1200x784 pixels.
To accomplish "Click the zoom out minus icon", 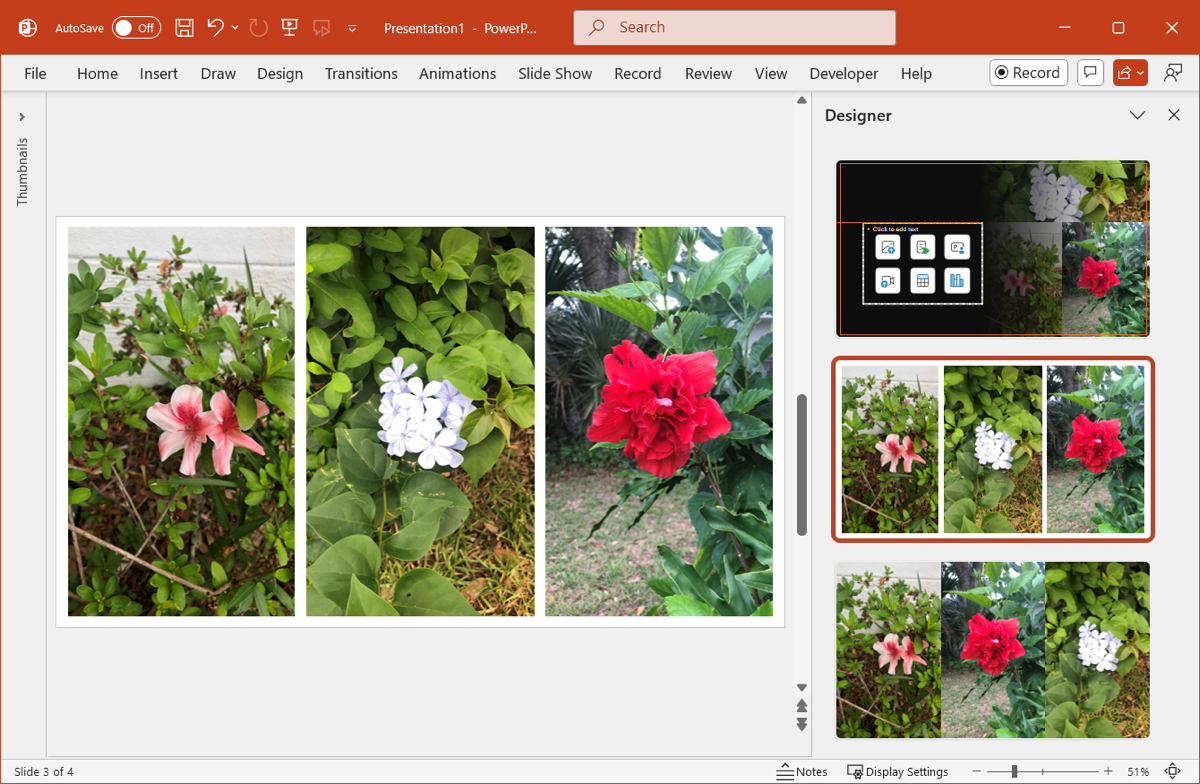I will [x=976, y=772].
